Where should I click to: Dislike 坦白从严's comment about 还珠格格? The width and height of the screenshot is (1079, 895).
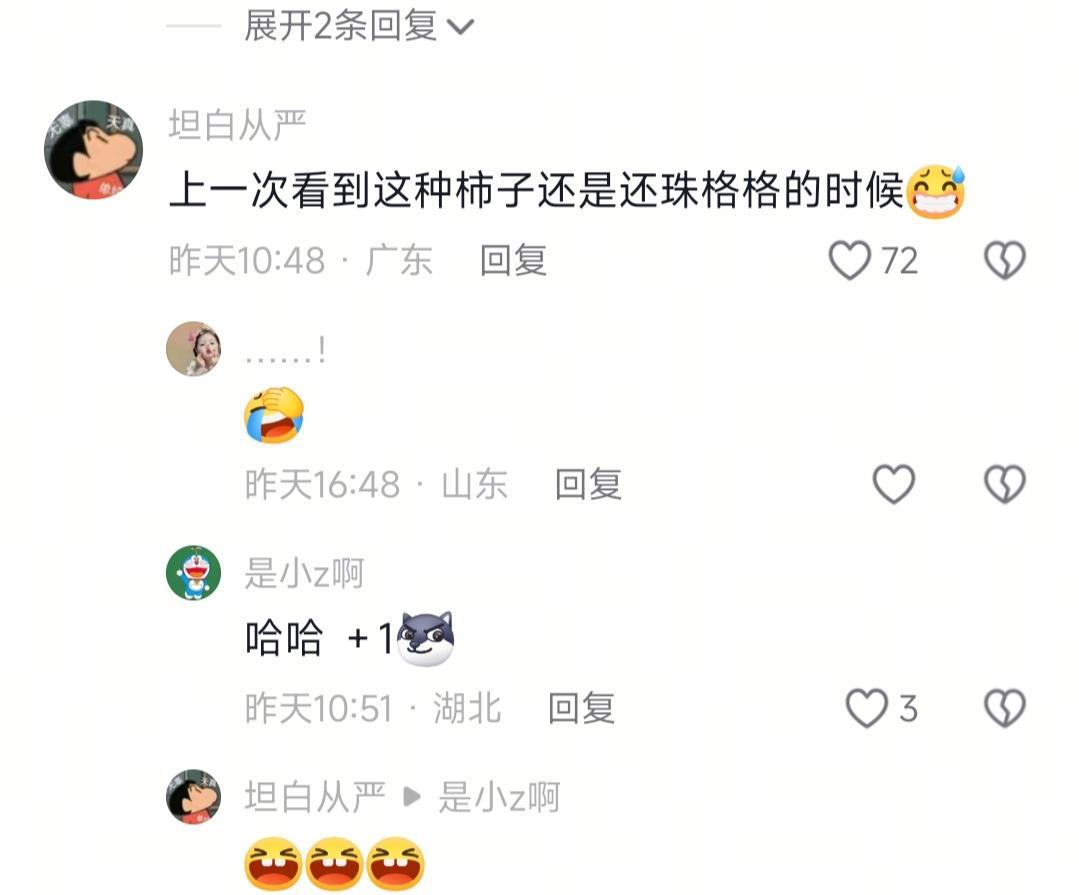click(x=1005, y=260)
